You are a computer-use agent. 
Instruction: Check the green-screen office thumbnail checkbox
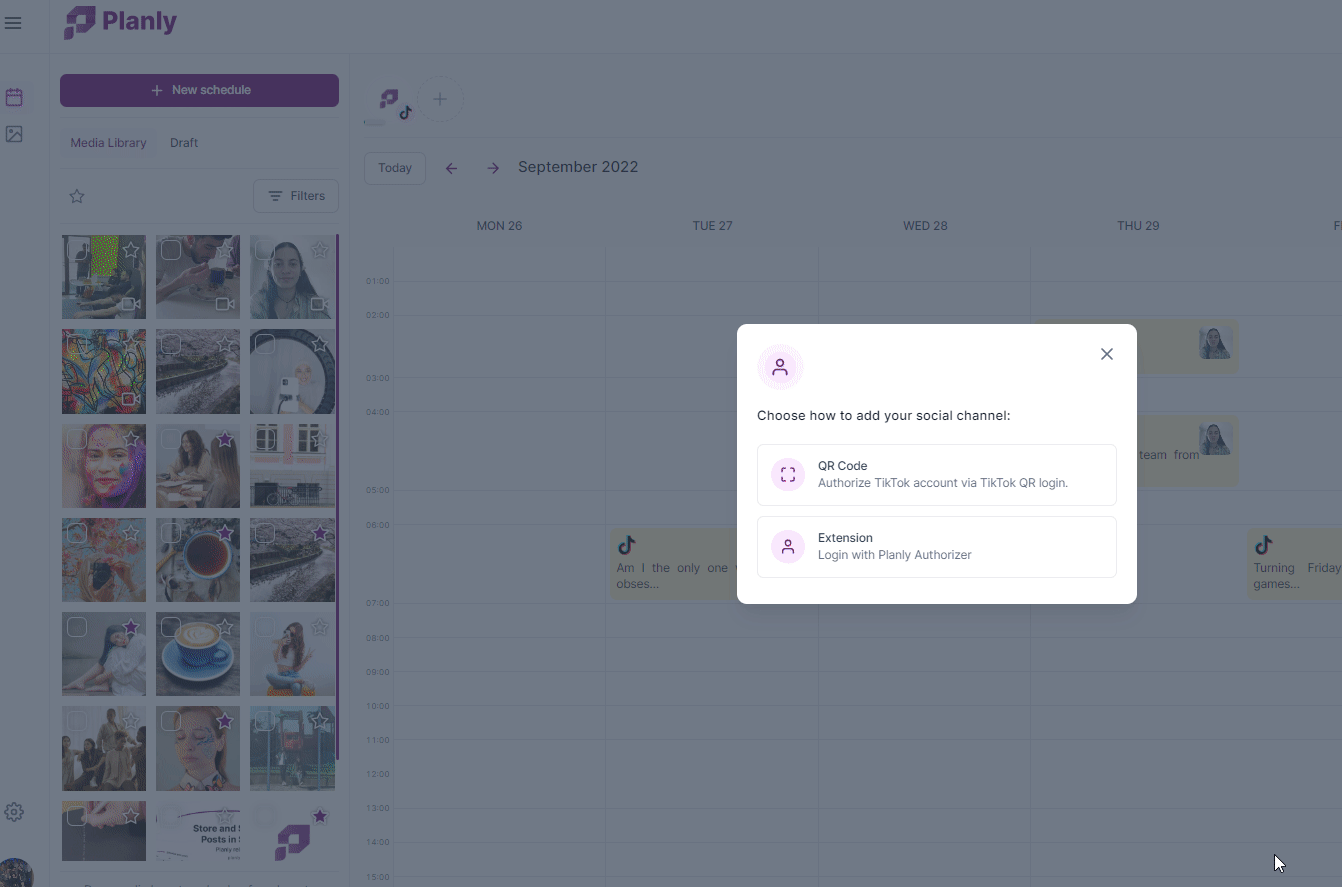(x=77, y=250)
